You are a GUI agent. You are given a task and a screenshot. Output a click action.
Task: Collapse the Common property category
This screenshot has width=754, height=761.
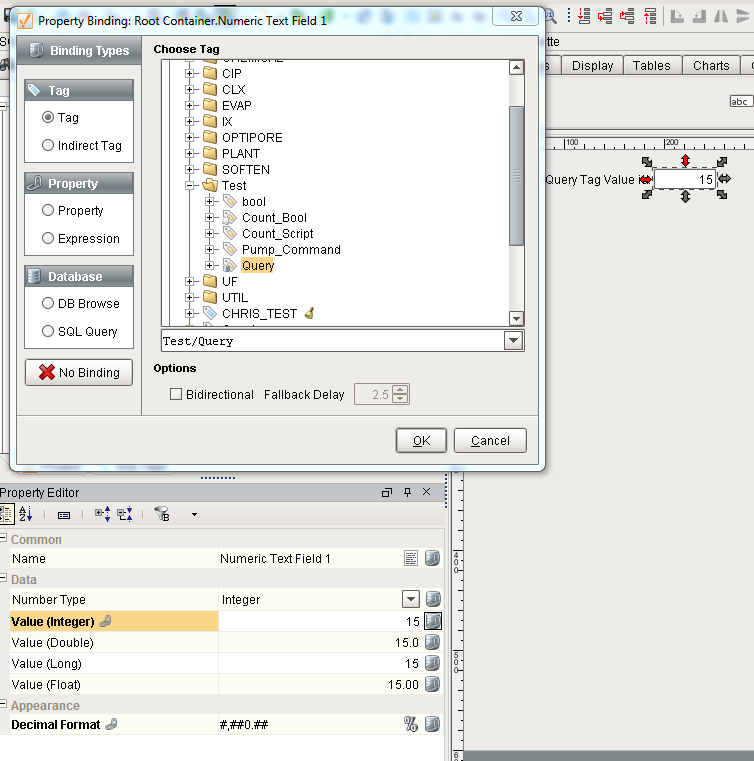3,538
